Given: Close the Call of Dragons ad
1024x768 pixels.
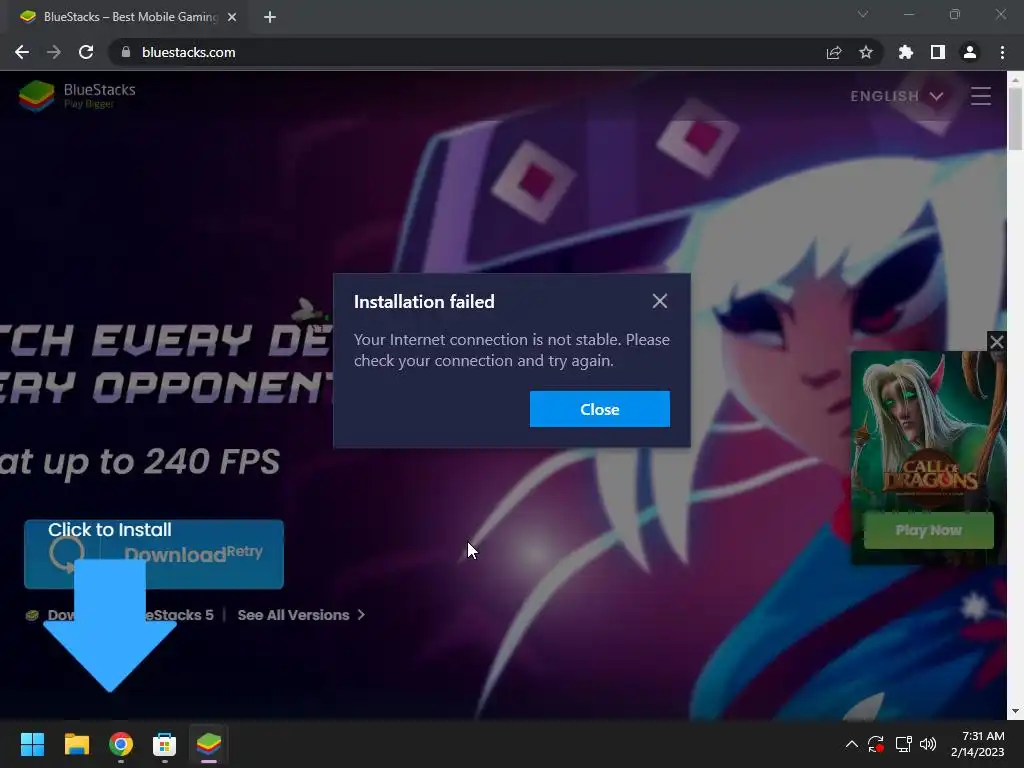Looking at the screenshot, I should click(997, 342).
